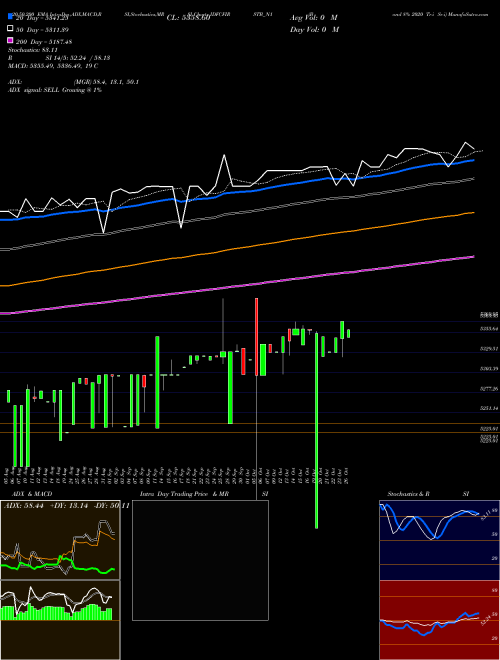Screen dimensions: 500x660
Task: Click the 'Stochastics: 88.11' reading
Action: (x=33, y=50)
